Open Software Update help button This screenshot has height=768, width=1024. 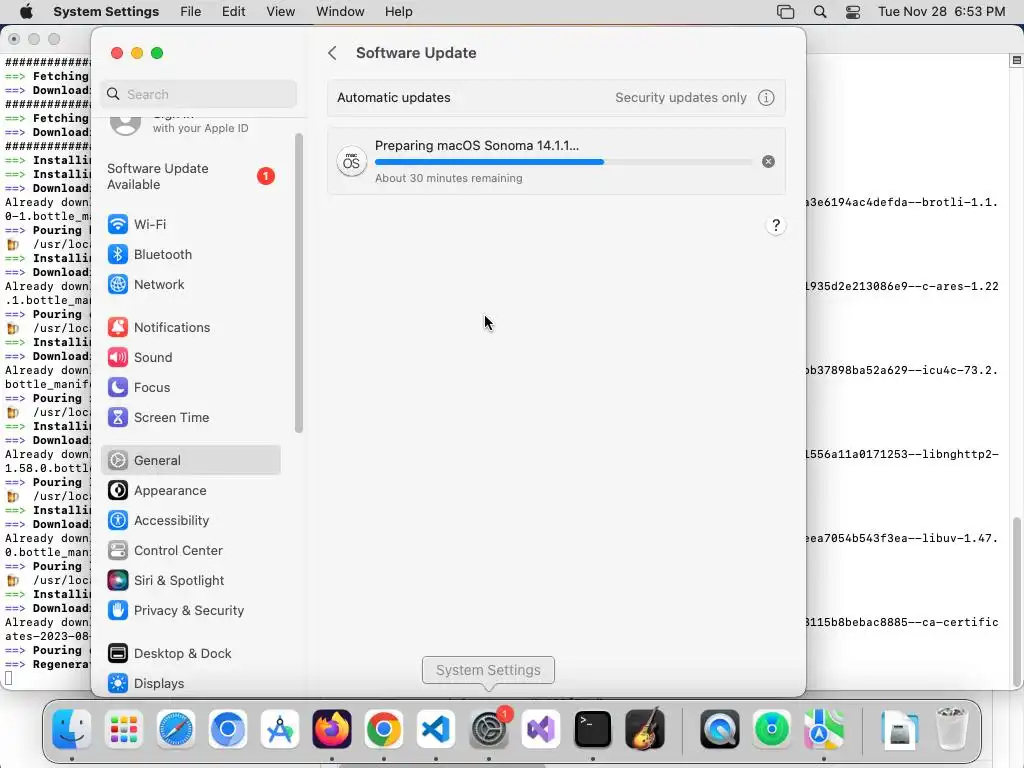(776, 226)
